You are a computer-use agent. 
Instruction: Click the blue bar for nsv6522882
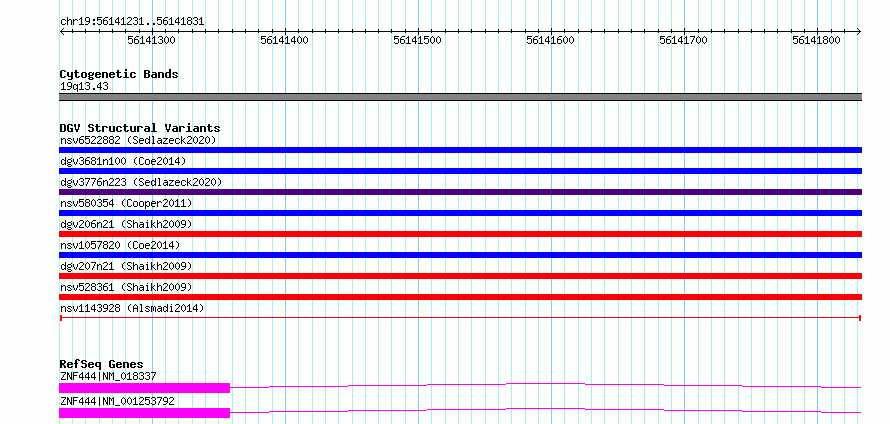click(x=460, y=150)
